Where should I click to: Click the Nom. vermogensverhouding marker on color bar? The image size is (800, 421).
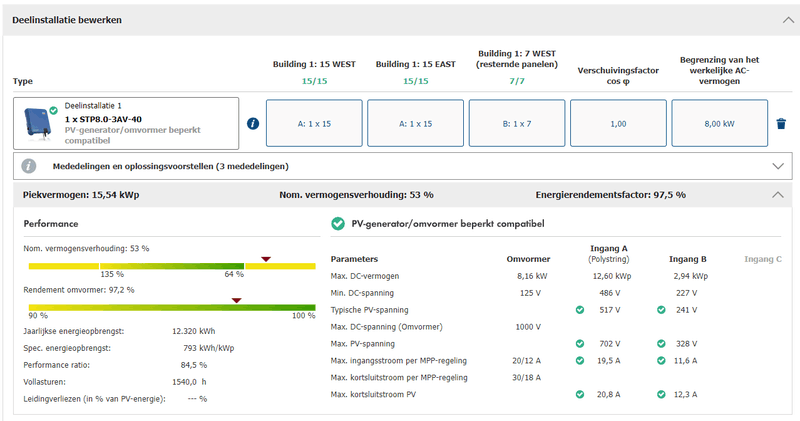[x=265, y=259]
